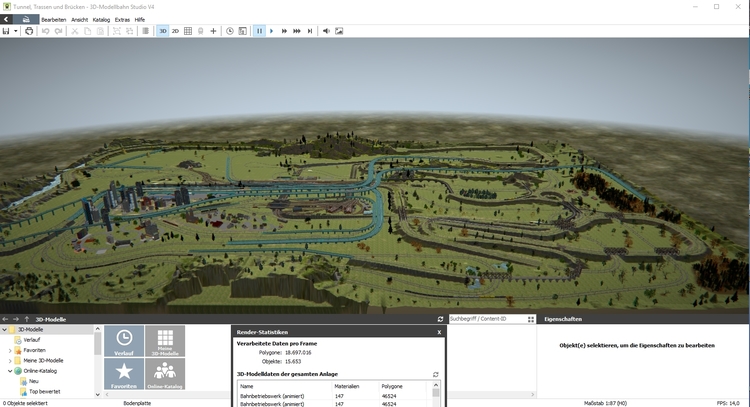Sort table by Name column
The height and width of the screenshot is (407, 750).
tap(285, 386)
